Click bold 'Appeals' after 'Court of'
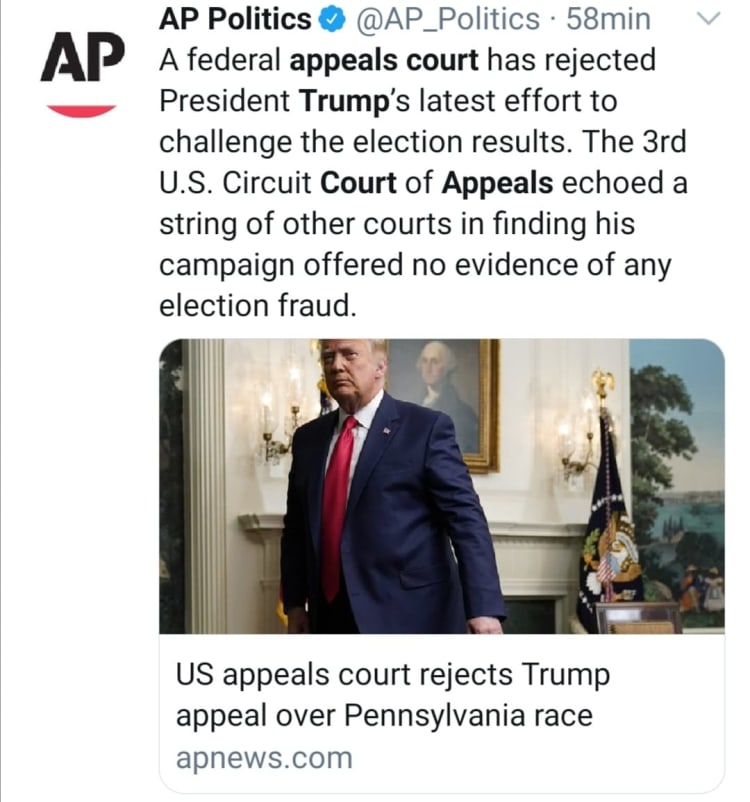 [497, 184]
